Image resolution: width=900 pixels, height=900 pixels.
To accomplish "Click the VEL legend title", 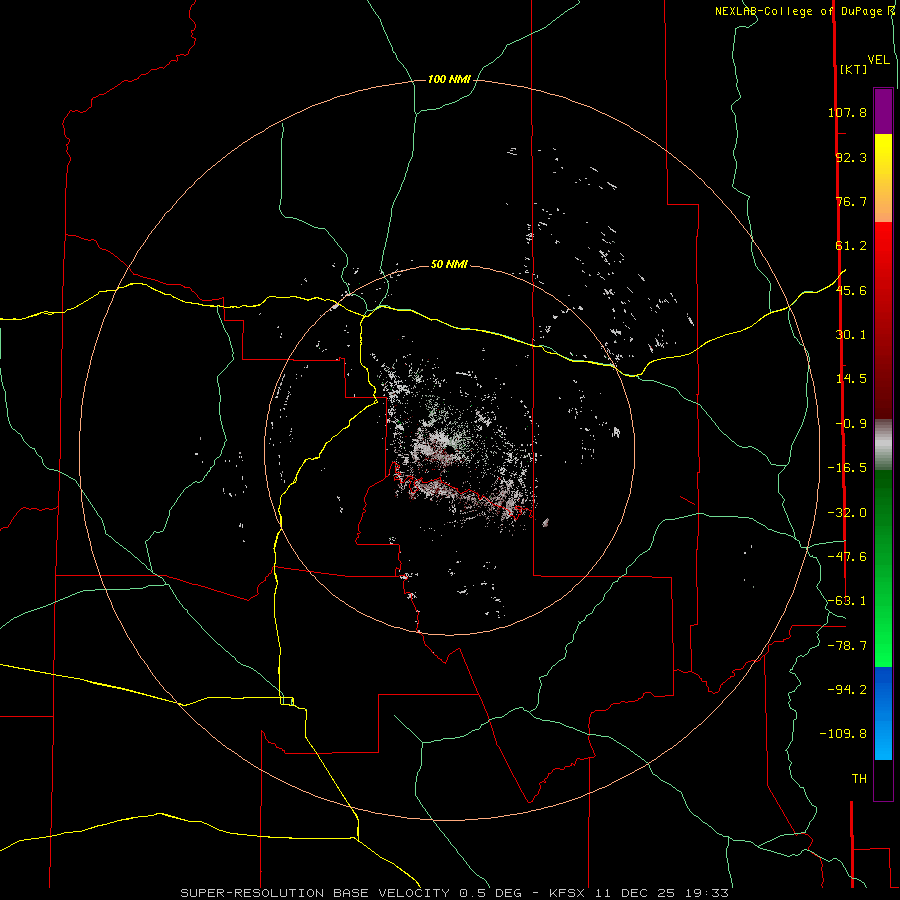I will 878,60.
